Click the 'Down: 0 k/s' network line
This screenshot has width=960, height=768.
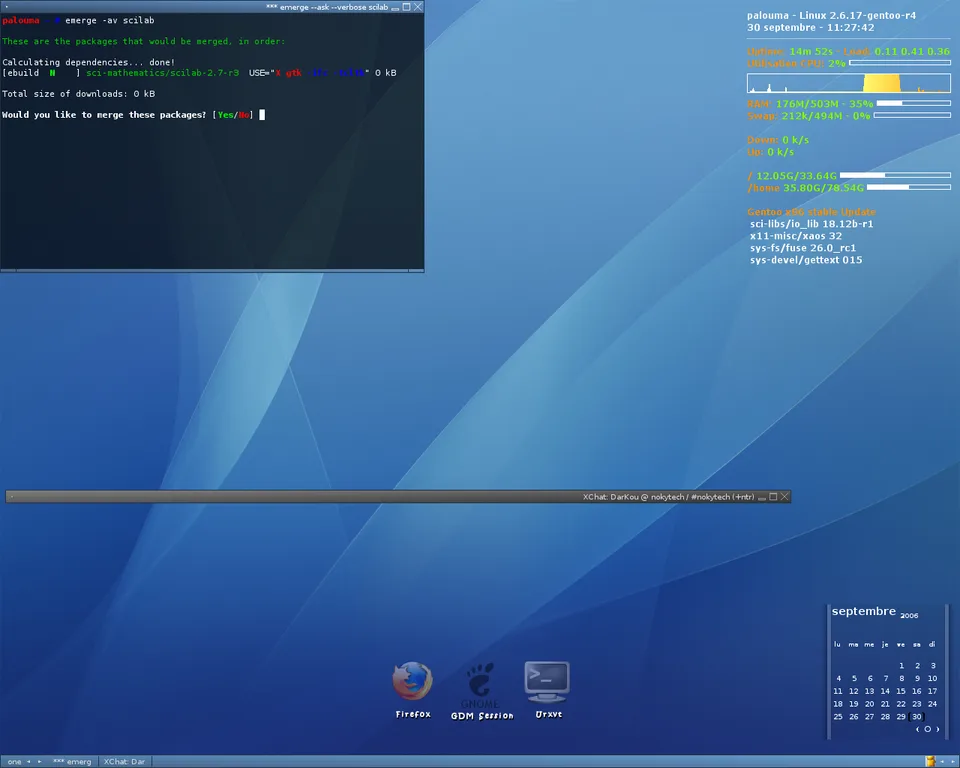click(x=778, y=140)
